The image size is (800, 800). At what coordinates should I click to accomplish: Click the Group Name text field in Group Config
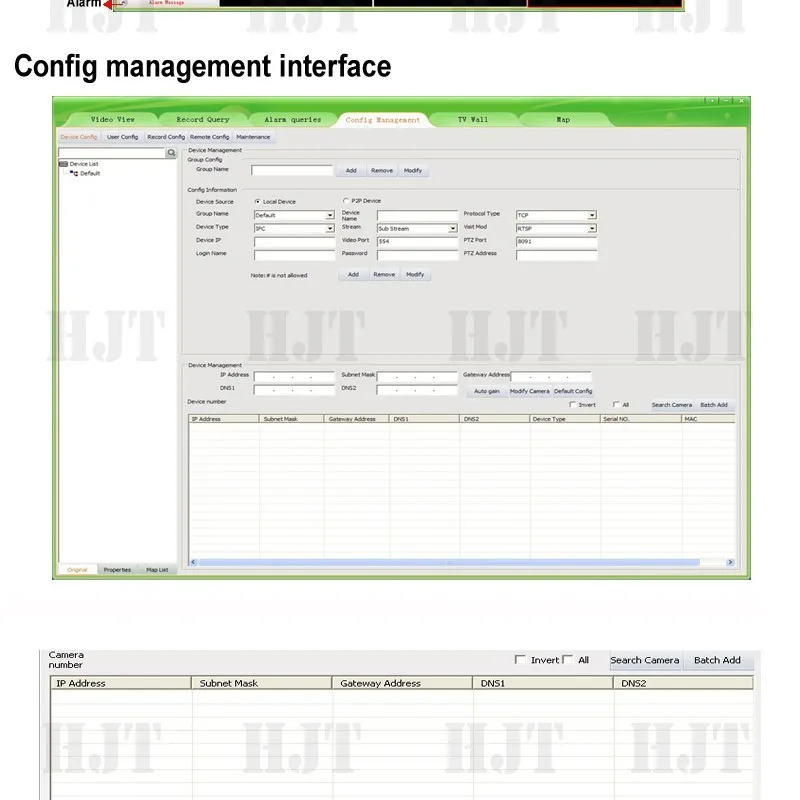pos(292,170)
